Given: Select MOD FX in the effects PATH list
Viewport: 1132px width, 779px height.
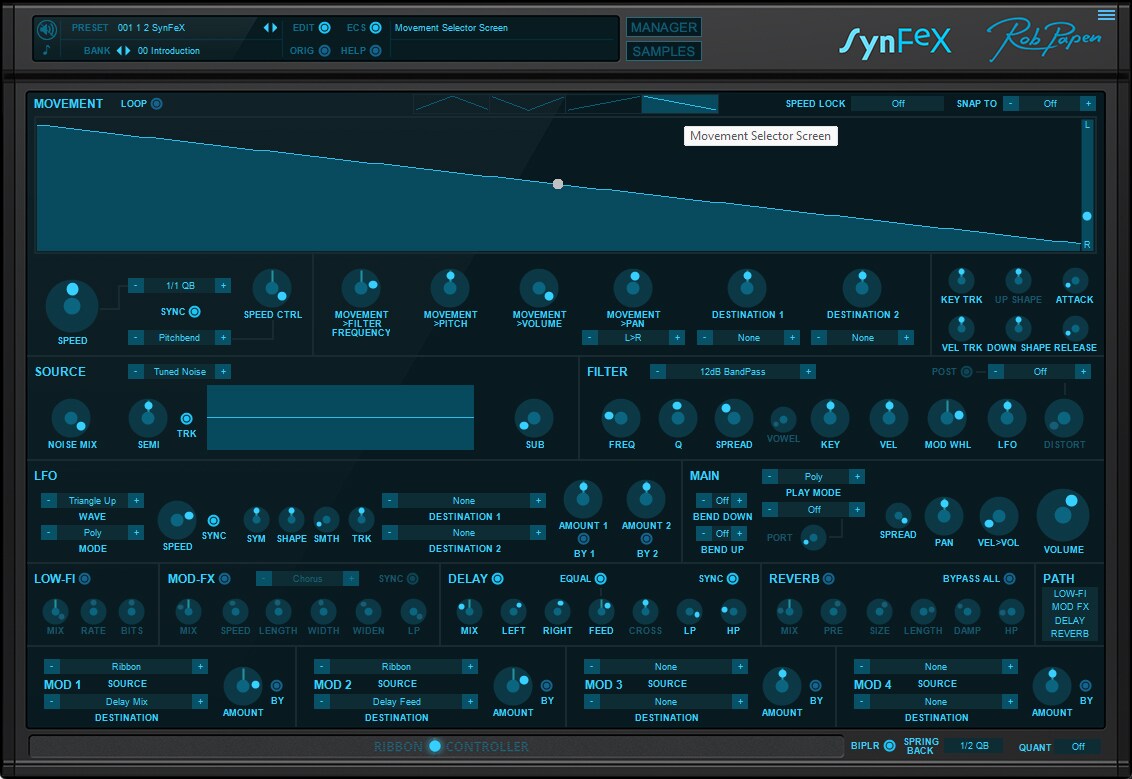Looking at the screenshot, I should (1069, 607).
